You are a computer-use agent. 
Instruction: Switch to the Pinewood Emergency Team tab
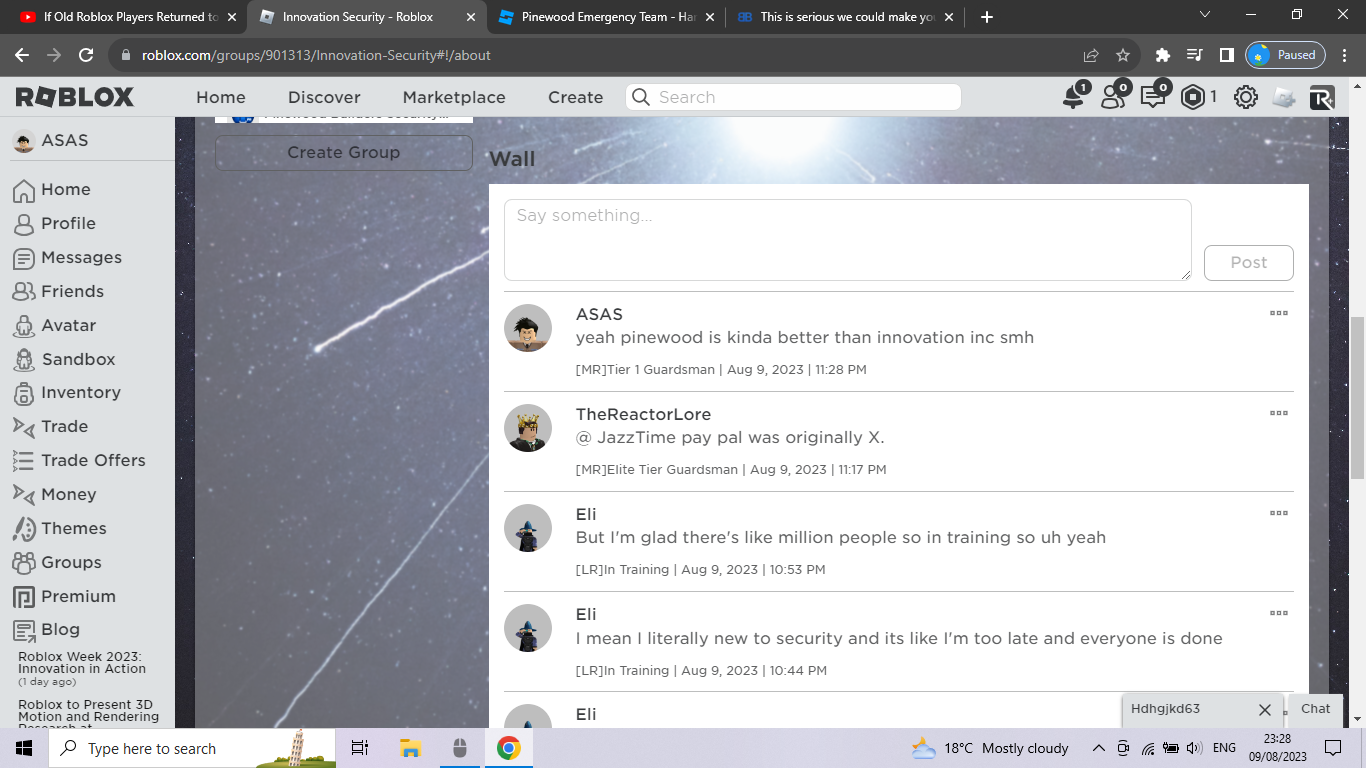coord(606,17)
